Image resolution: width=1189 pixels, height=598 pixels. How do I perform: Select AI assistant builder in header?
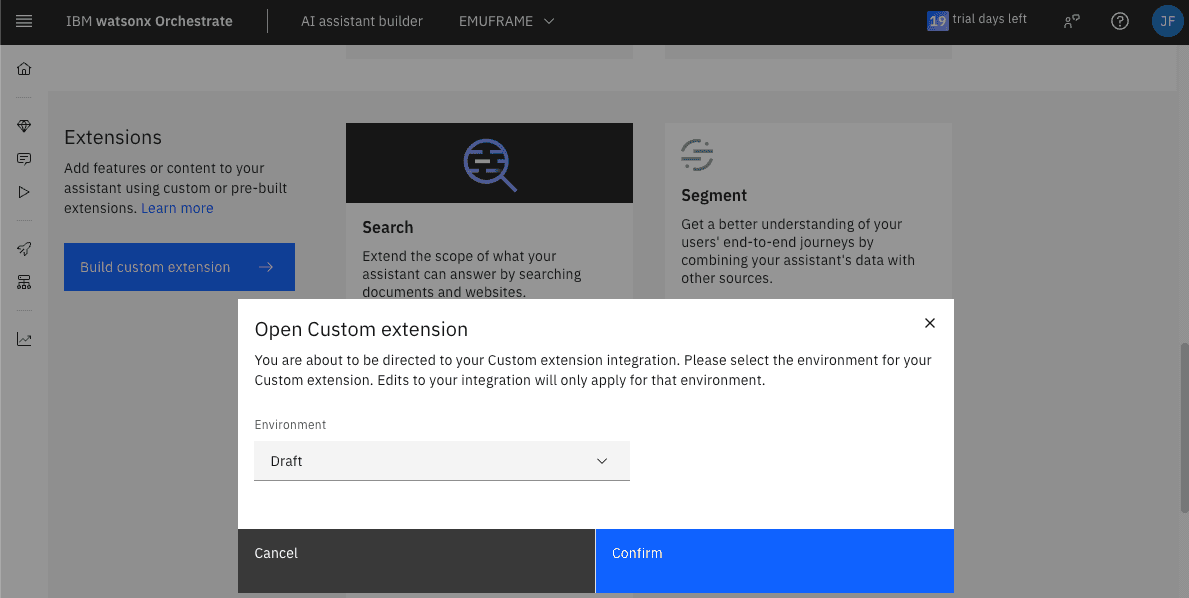click(362, 21)
